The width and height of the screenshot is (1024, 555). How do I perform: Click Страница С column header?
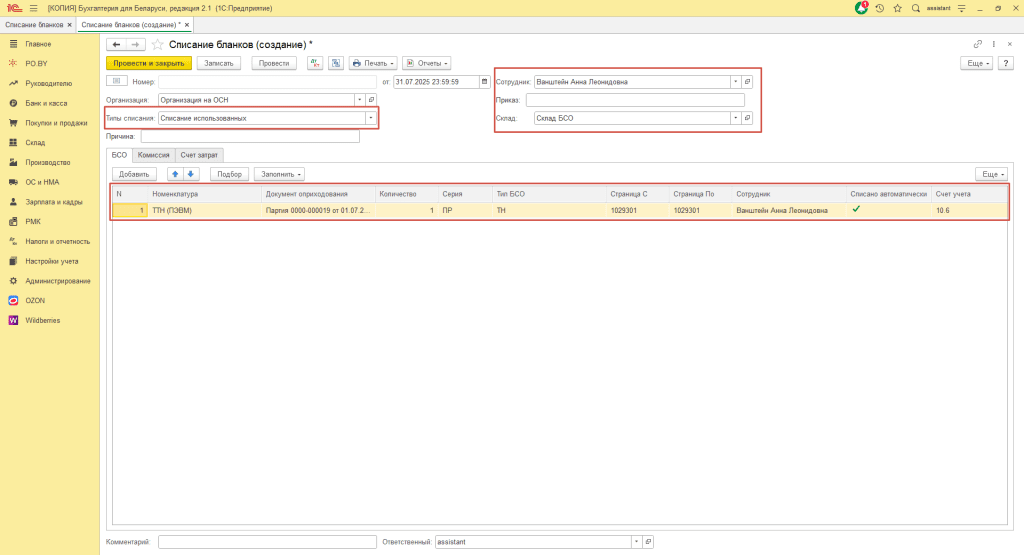pos(636,194)
